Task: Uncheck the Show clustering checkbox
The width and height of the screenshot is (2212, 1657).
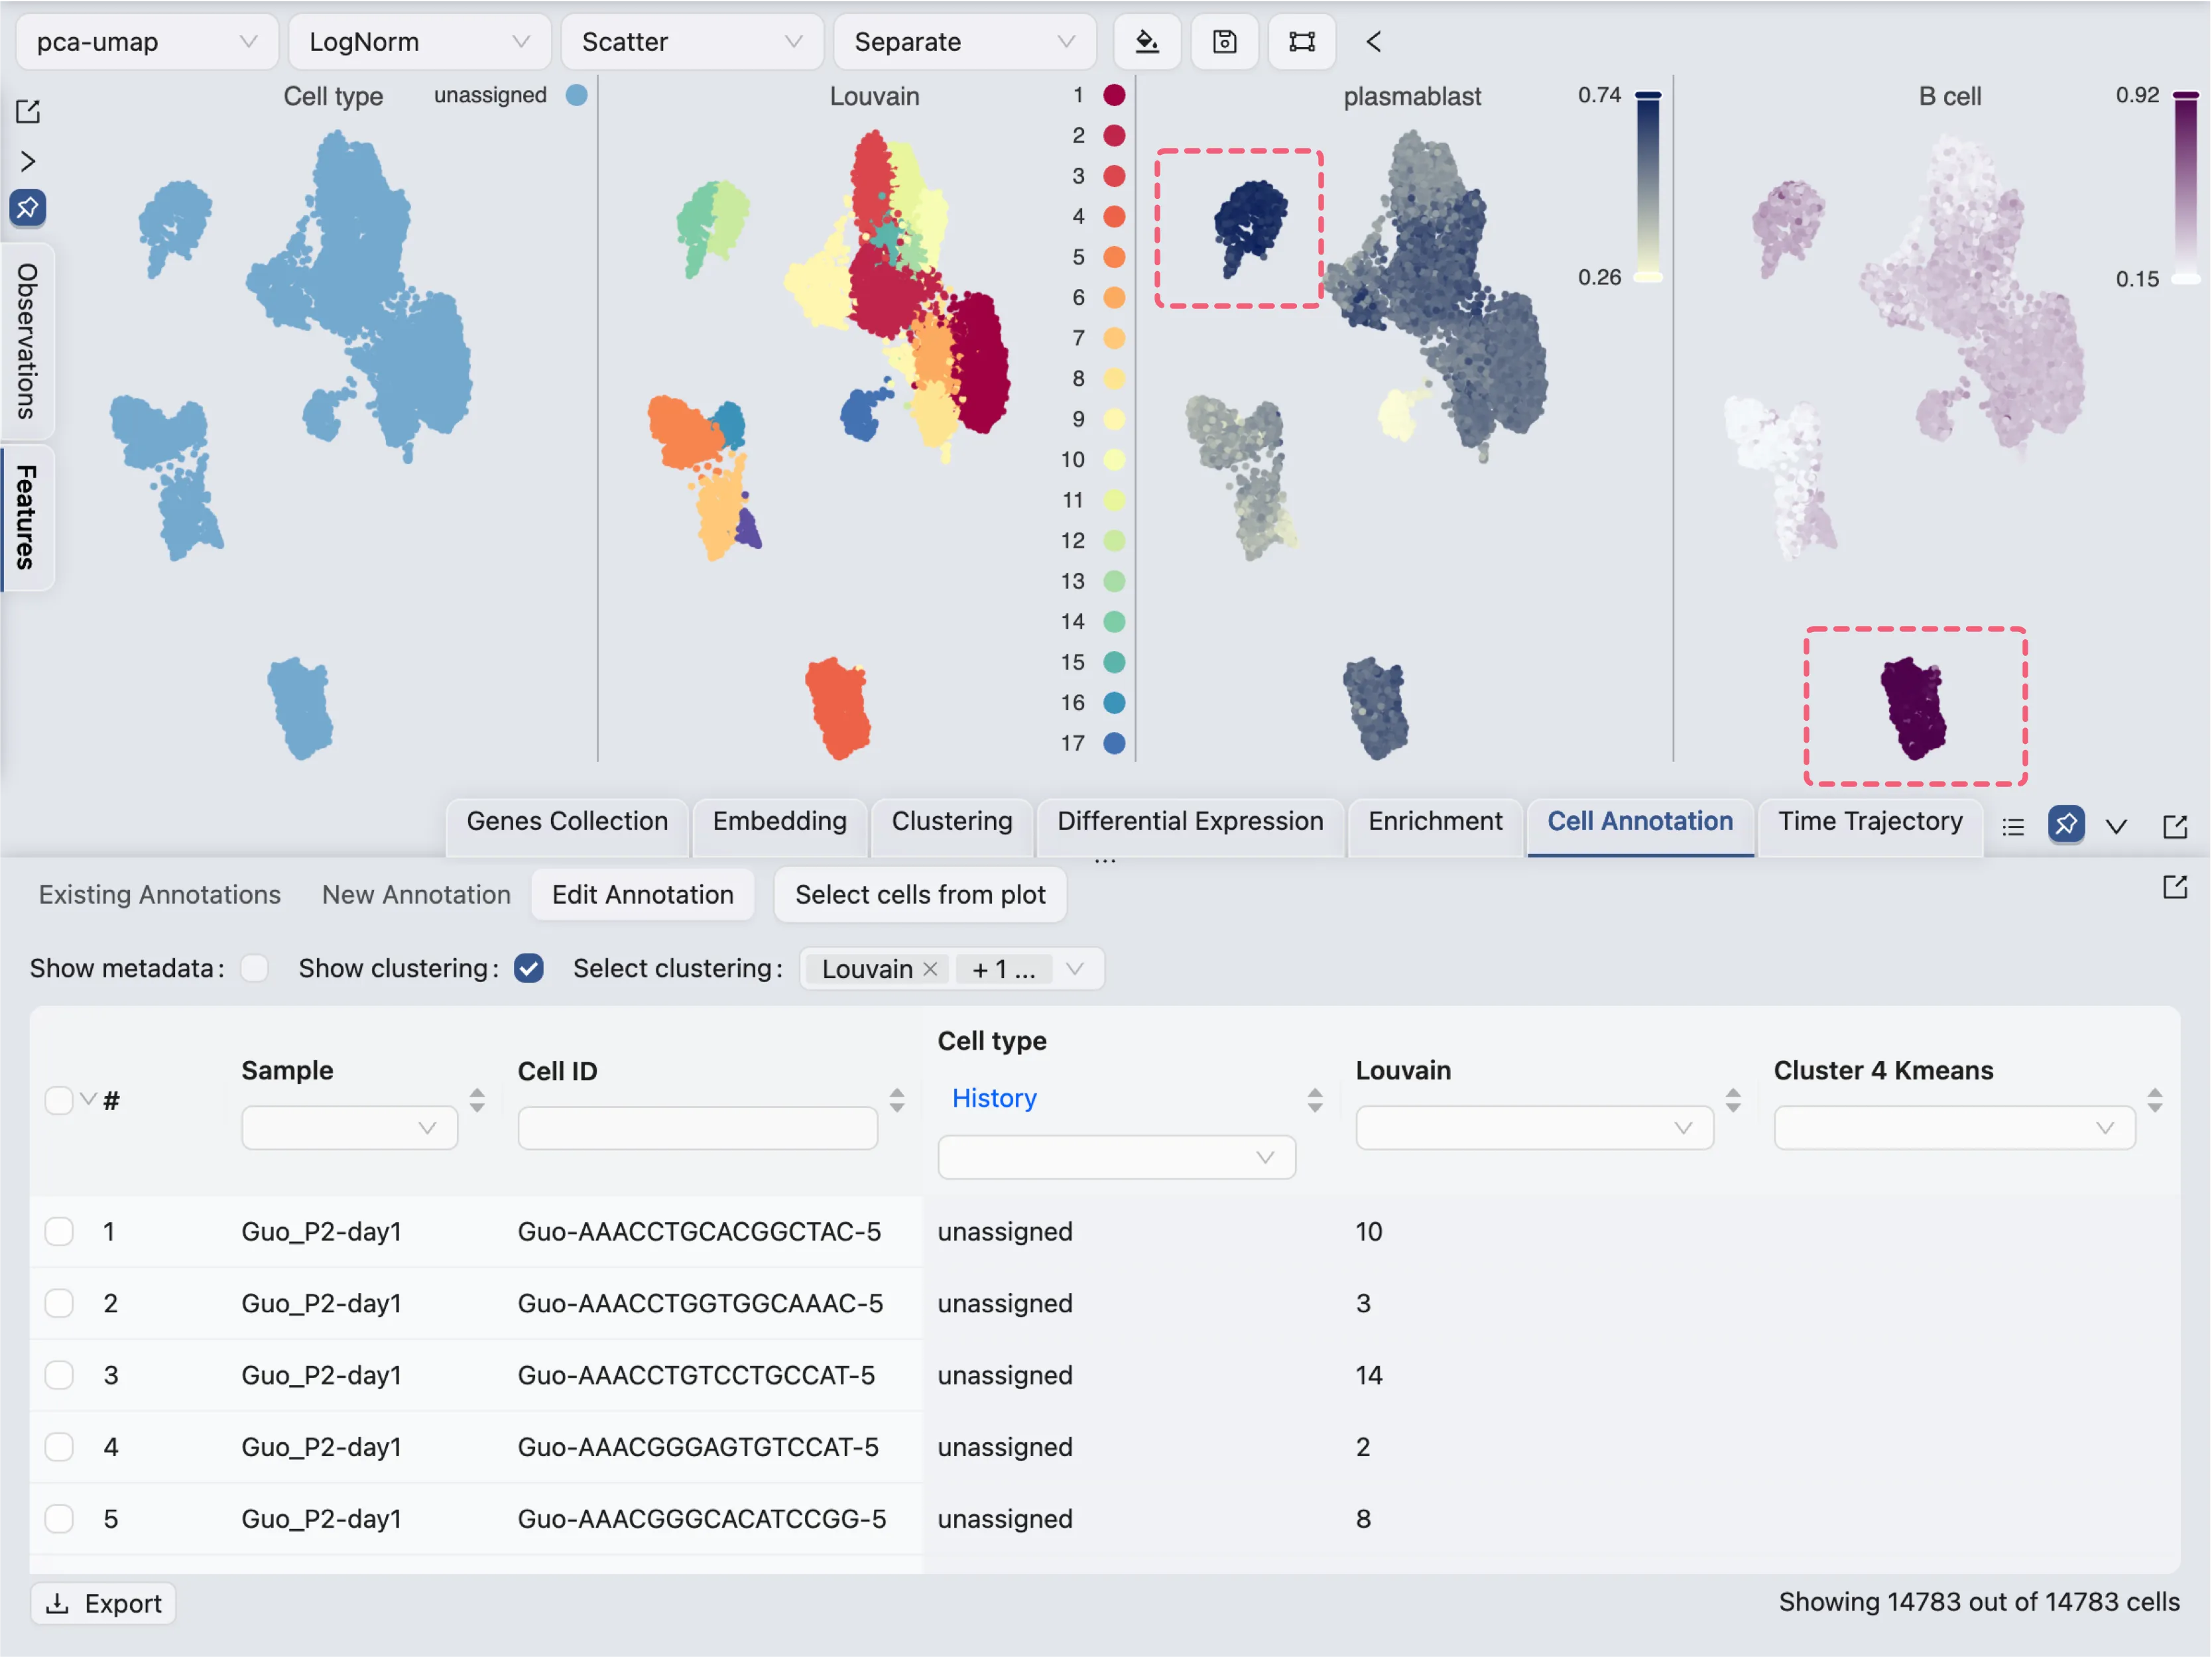Action: click(528, 968)
